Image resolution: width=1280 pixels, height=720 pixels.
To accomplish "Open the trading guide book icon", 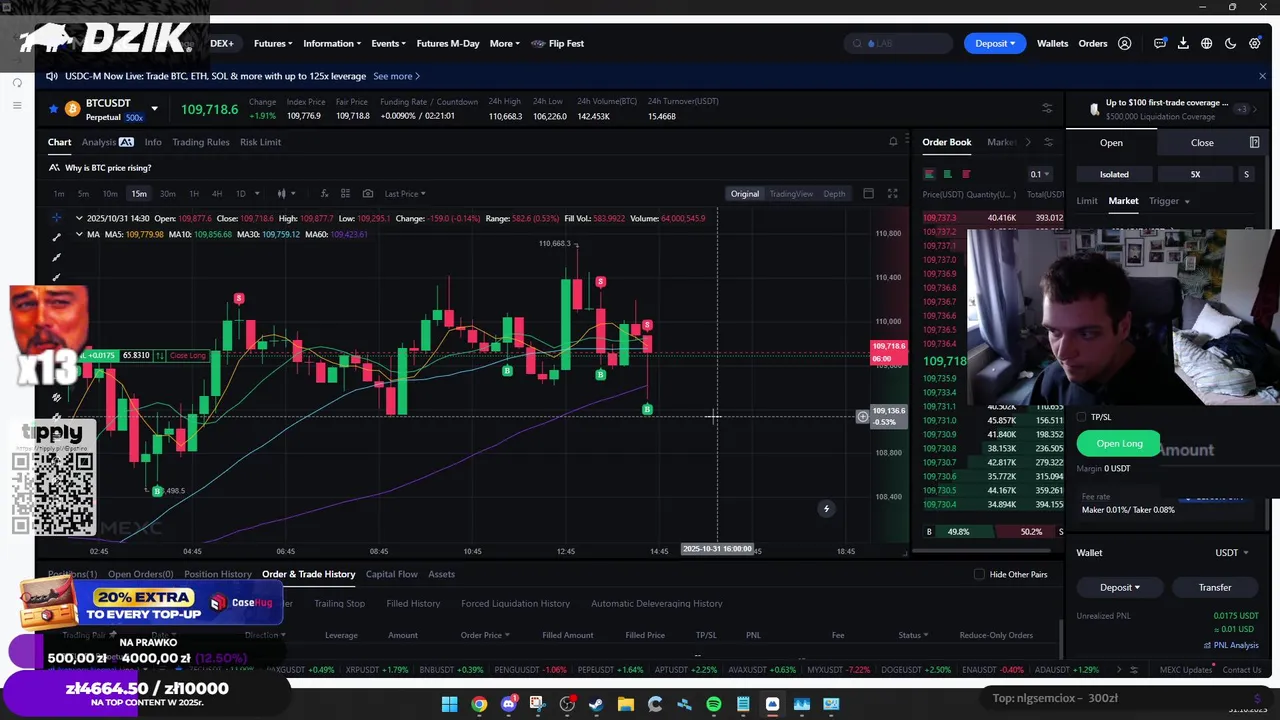I will point(1254,143).
